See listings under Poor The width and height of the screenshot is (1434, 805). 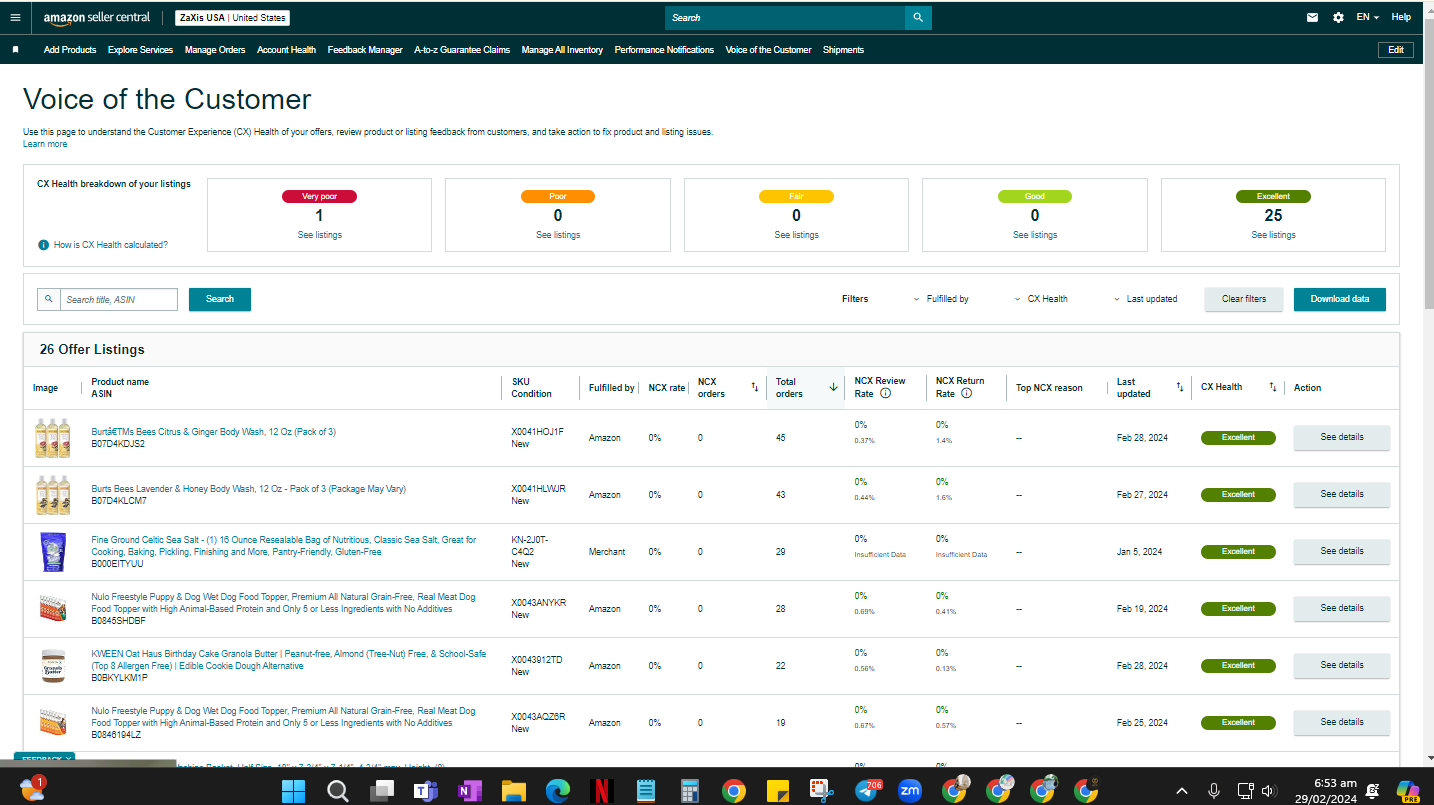click(558, 235)
